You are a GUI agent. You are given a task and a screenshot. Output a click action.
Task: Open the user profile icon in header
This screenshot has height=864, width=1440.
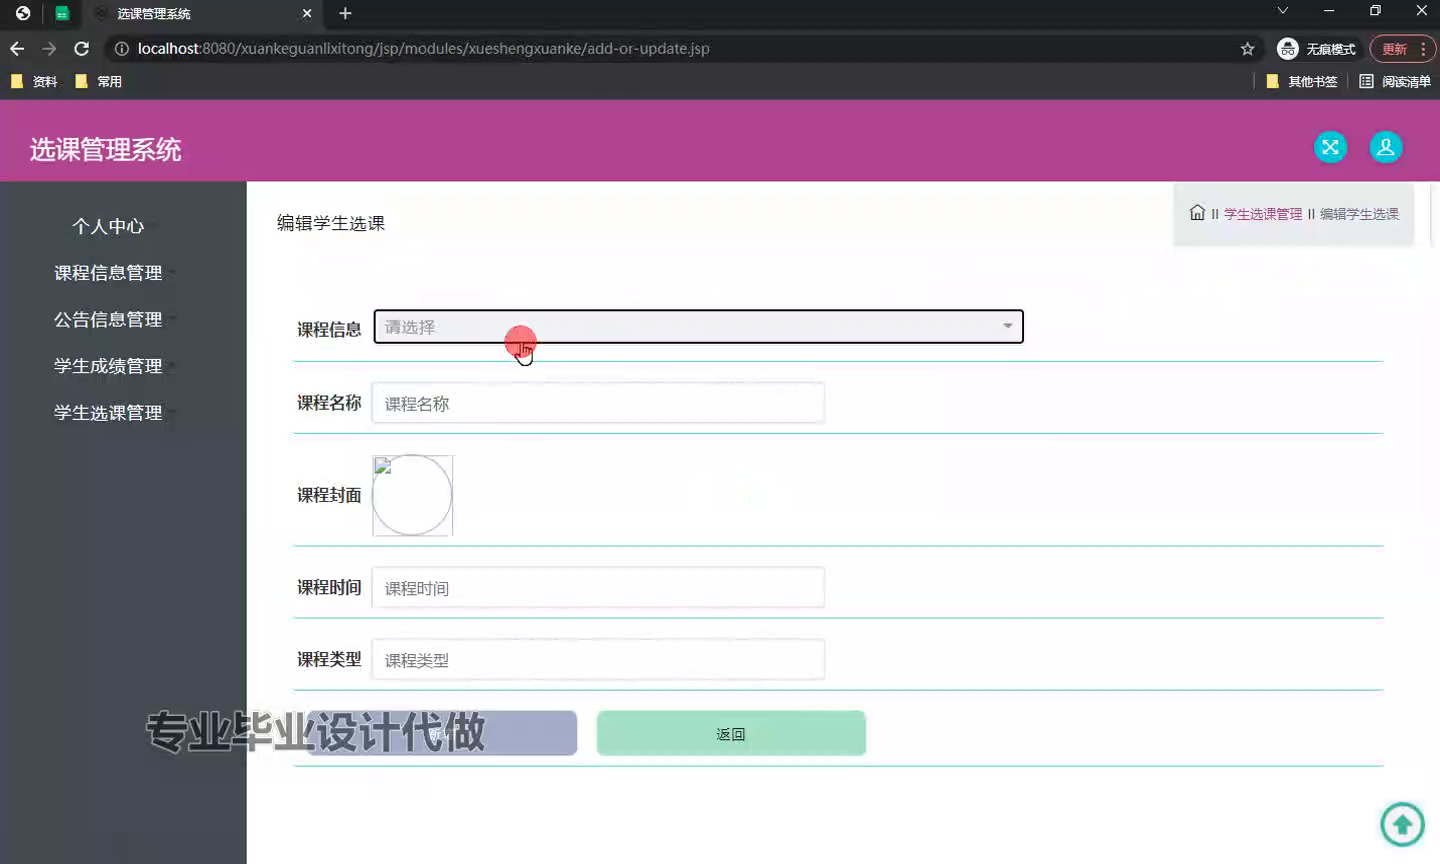[1386, 147]
